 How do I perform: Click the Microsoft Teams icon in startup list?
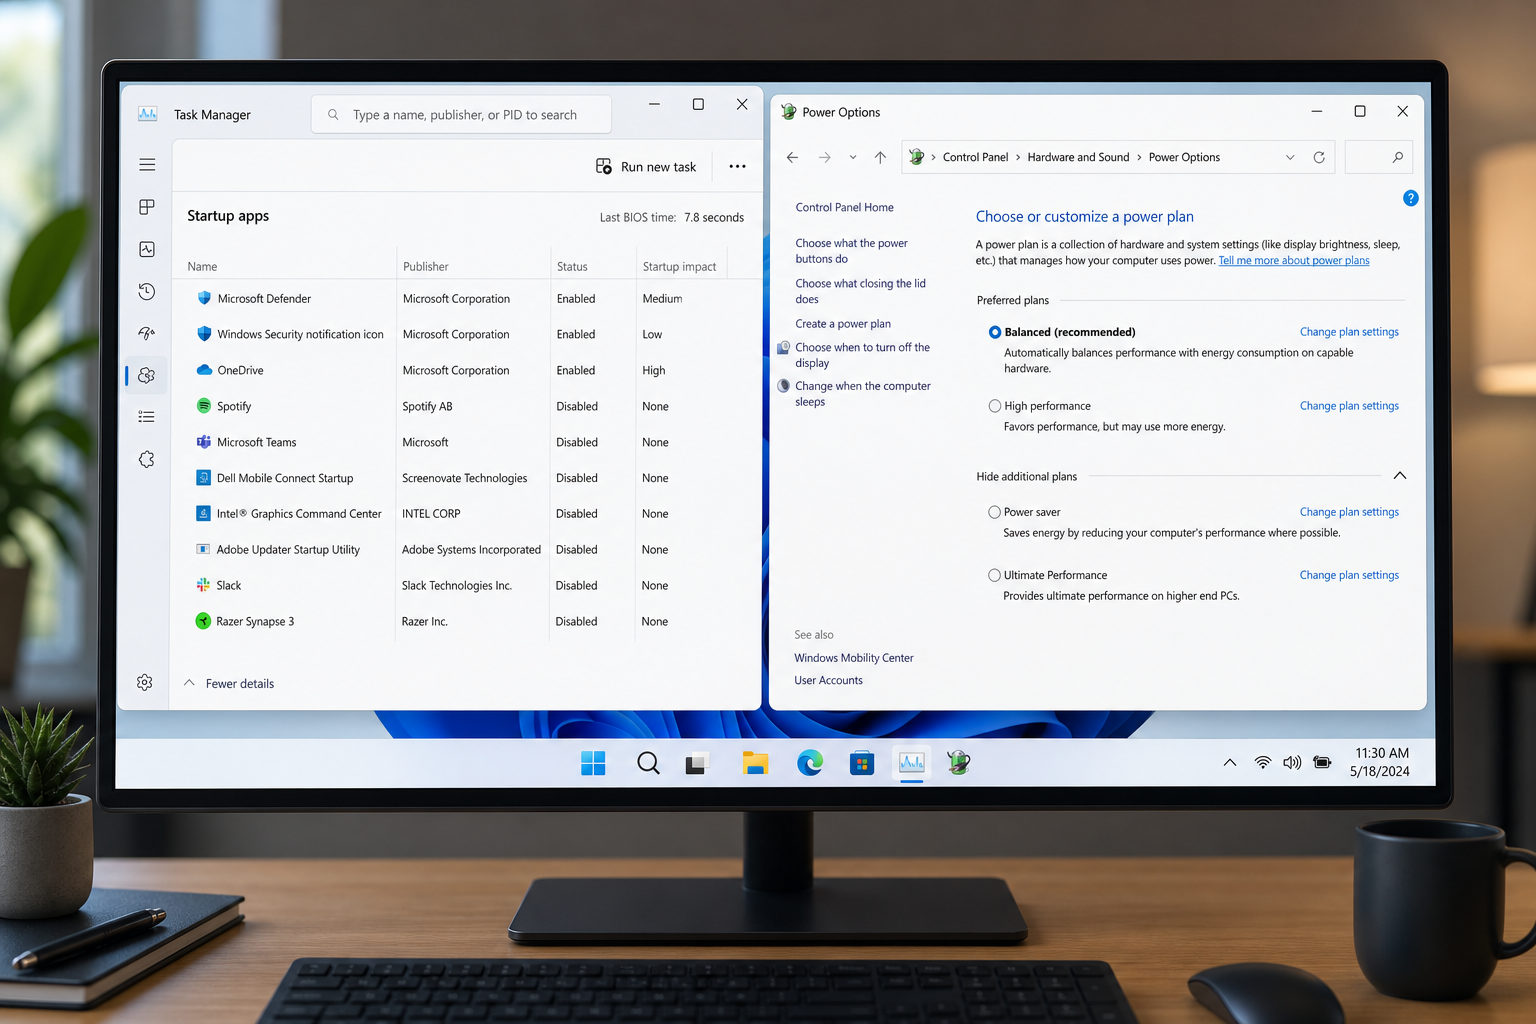204,442
